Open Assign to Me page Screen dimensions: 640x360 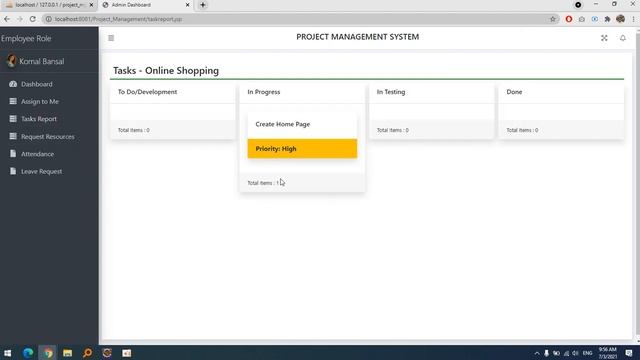[x=40, y=102]
